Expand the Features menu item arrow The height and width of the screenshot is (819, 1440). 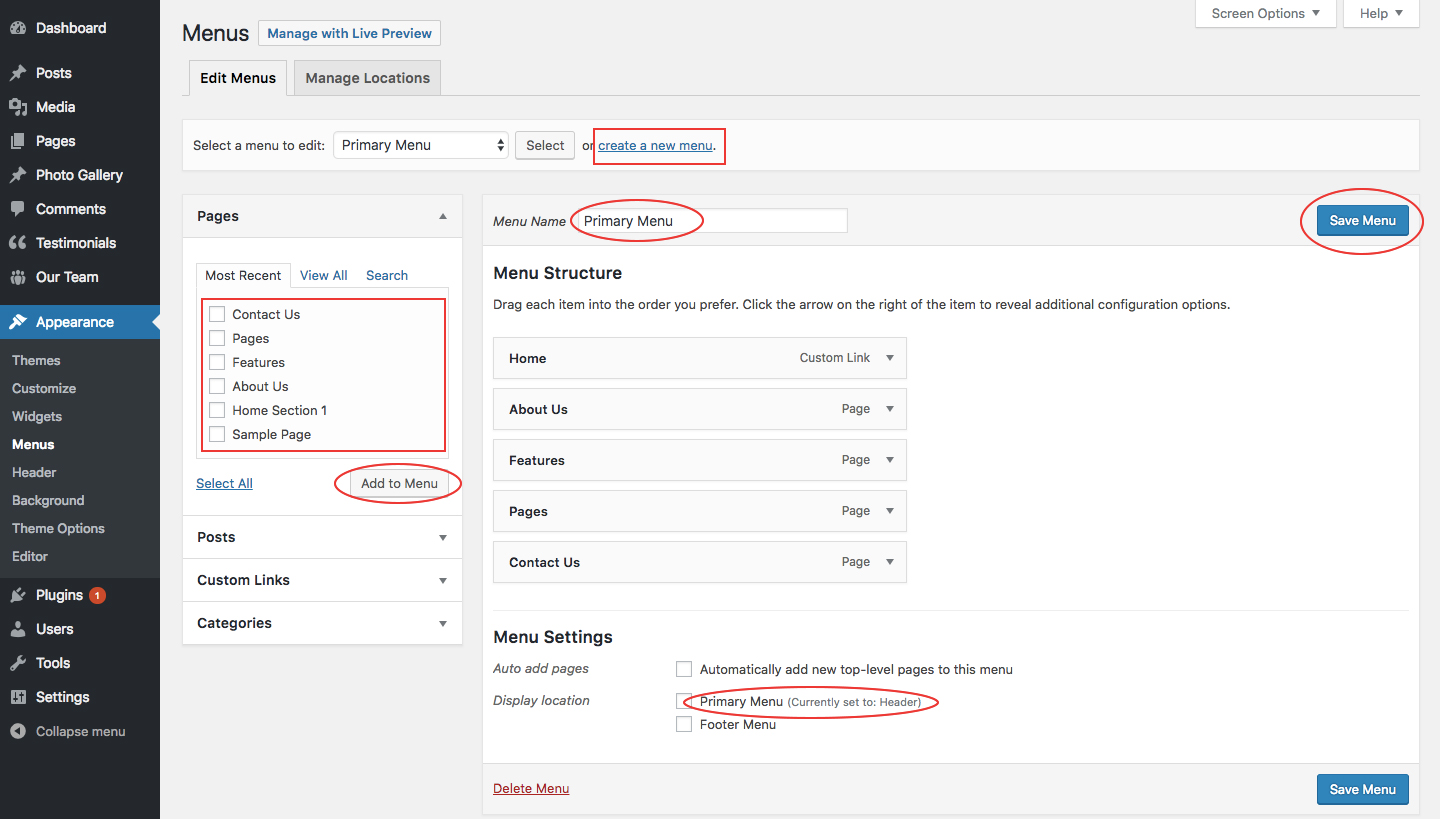(x=890, y=460)
